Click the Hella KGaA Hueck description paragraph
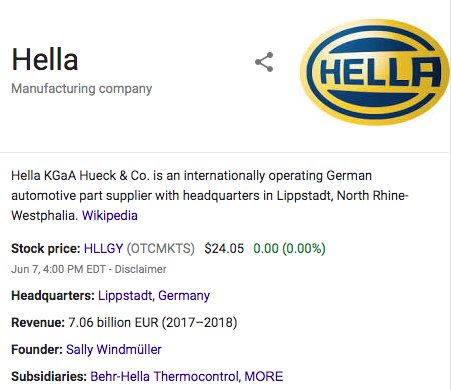This screenshot has width=451, height=390. pyautogui.click(x=210, y=195)
